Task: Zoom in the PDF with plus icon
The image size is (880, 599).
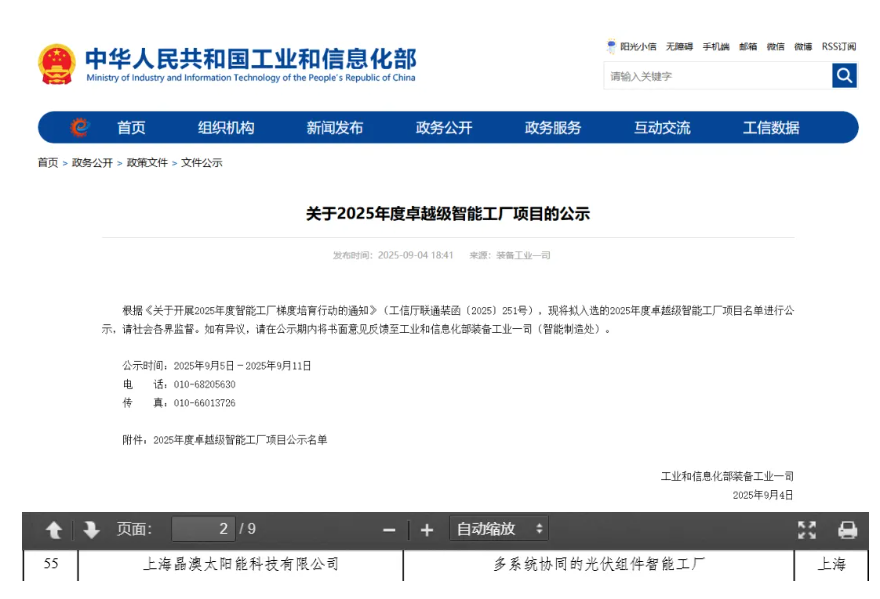Action: point(427,529)
